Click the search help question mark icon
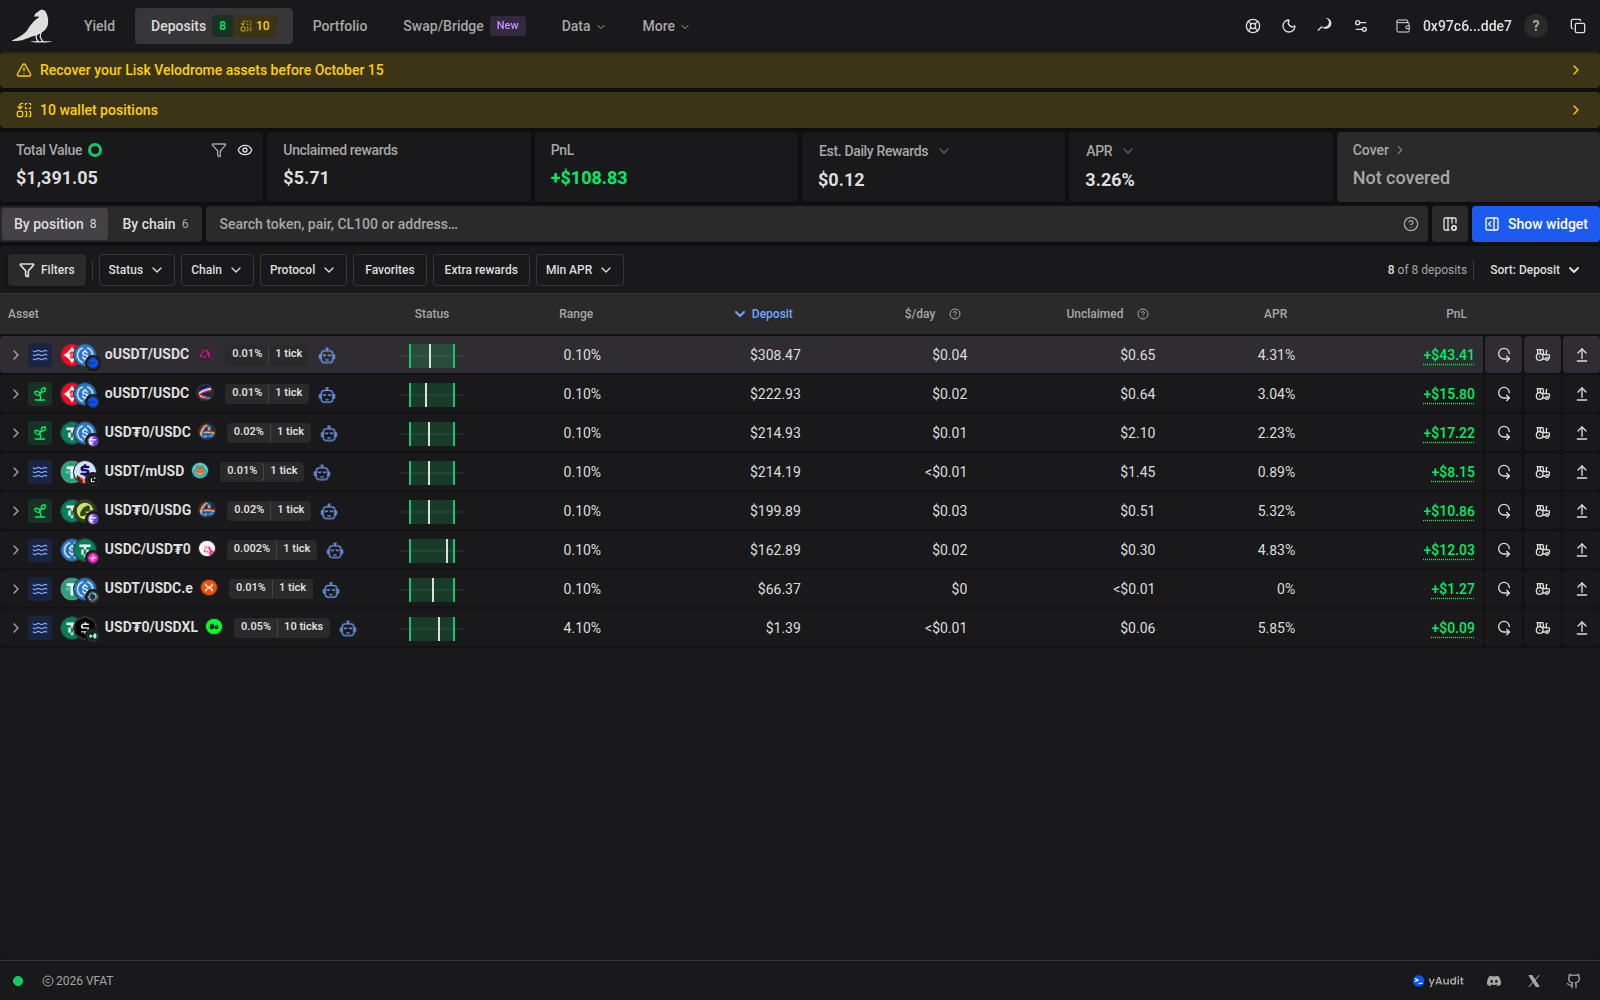 click(x=1411, y=224)
